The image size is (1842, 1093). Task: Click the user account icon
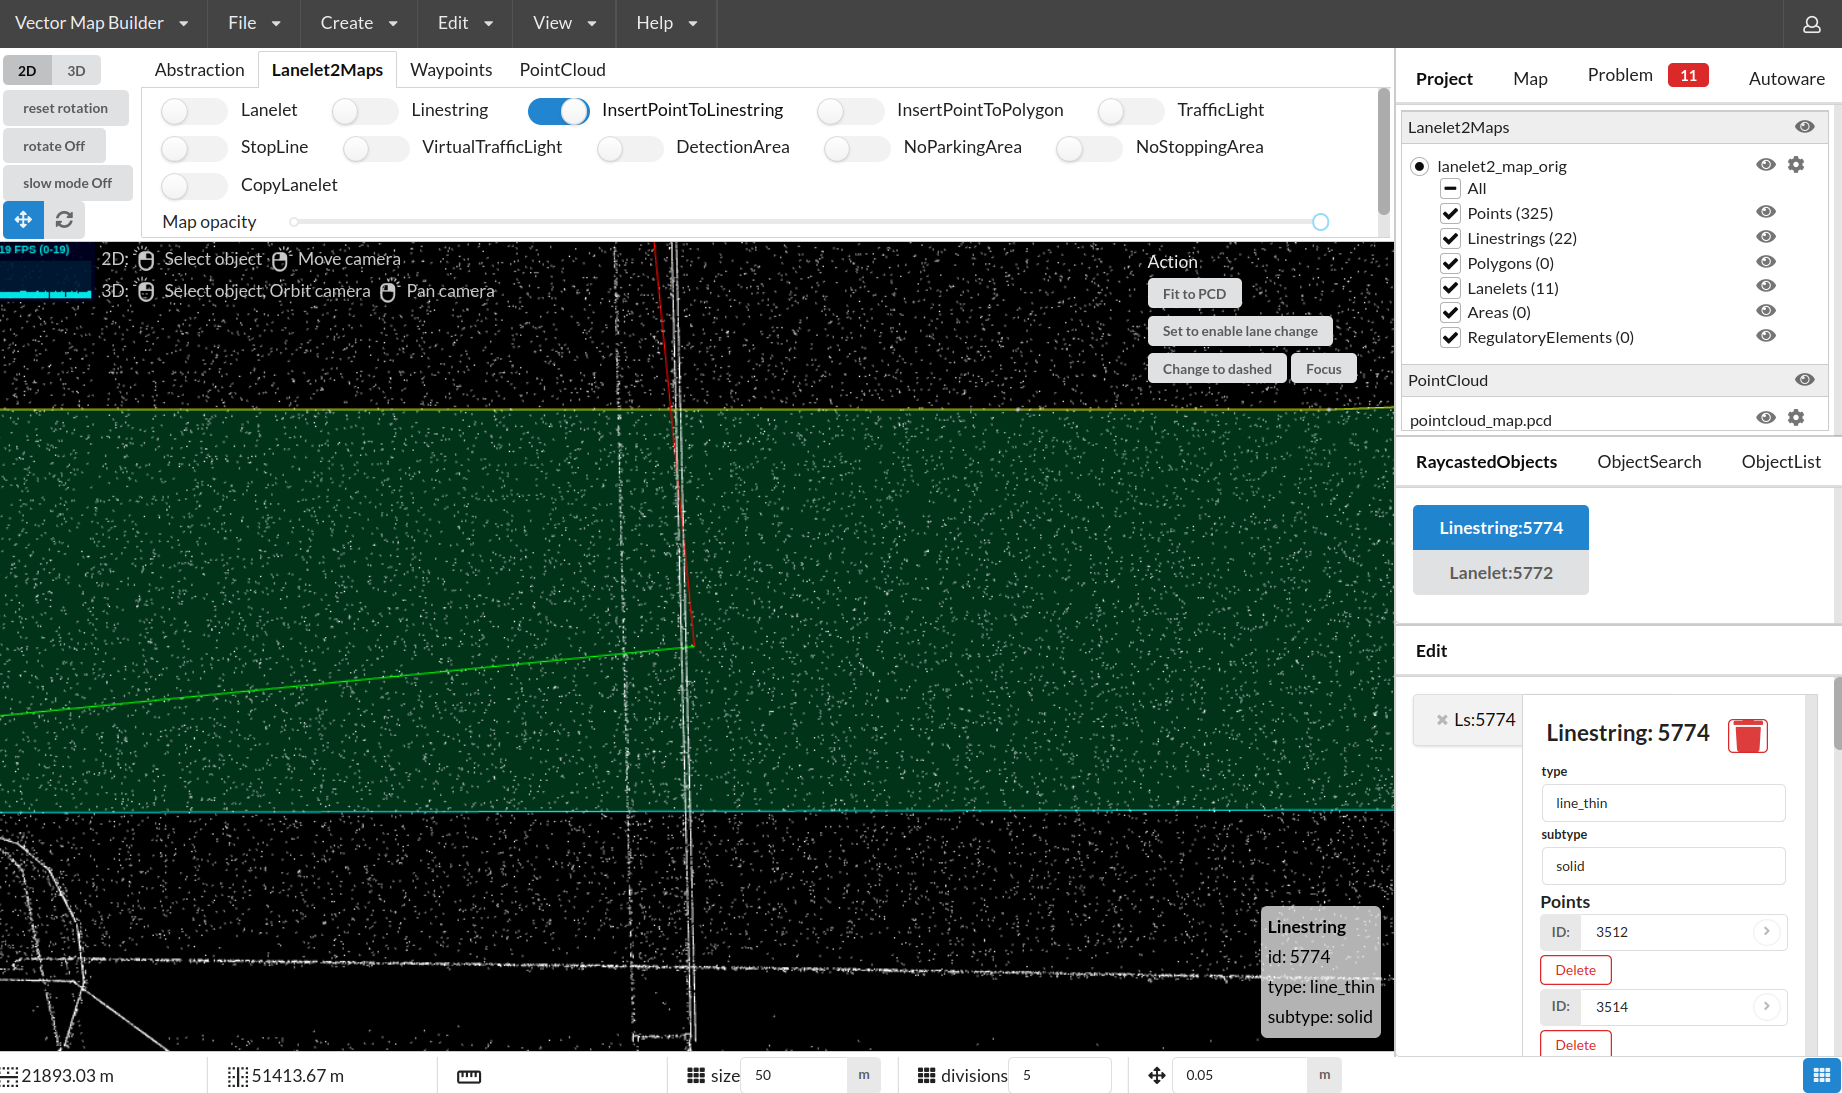pos(1811,24)
